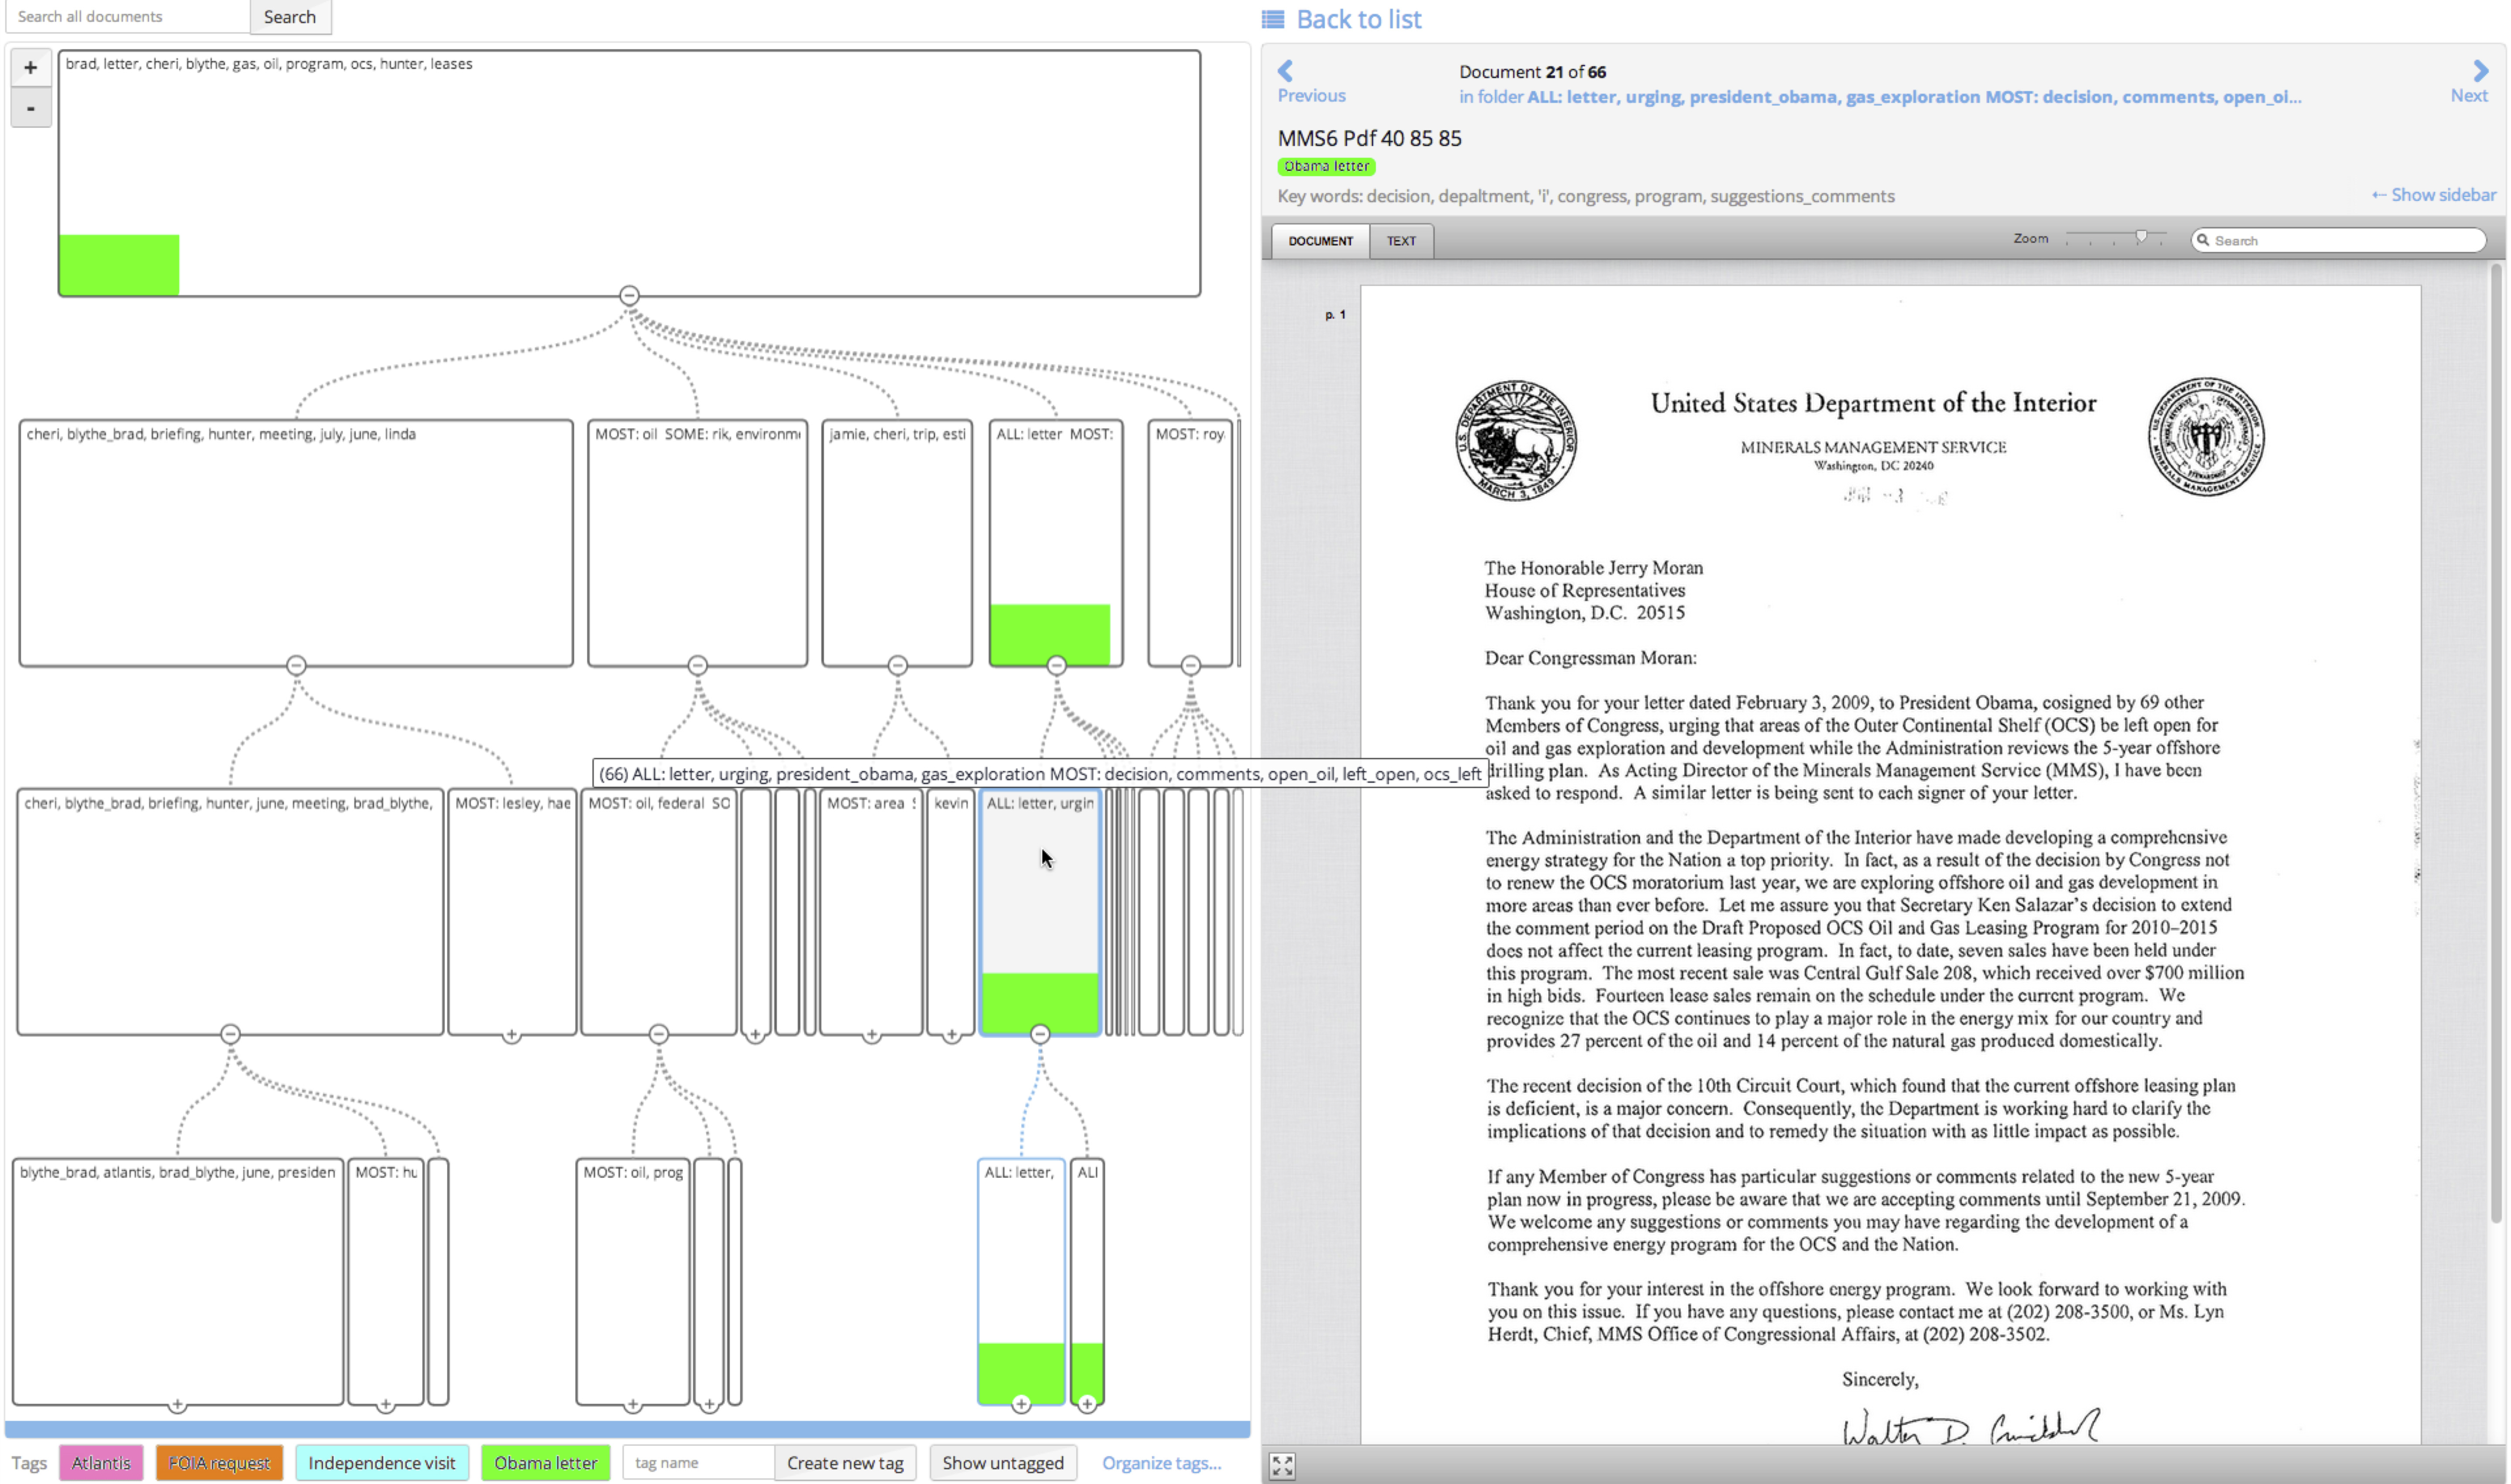Collapse the root node 'brad, letter, cheri'
The image size is (2511, 1484).
[x=629, y=296]
